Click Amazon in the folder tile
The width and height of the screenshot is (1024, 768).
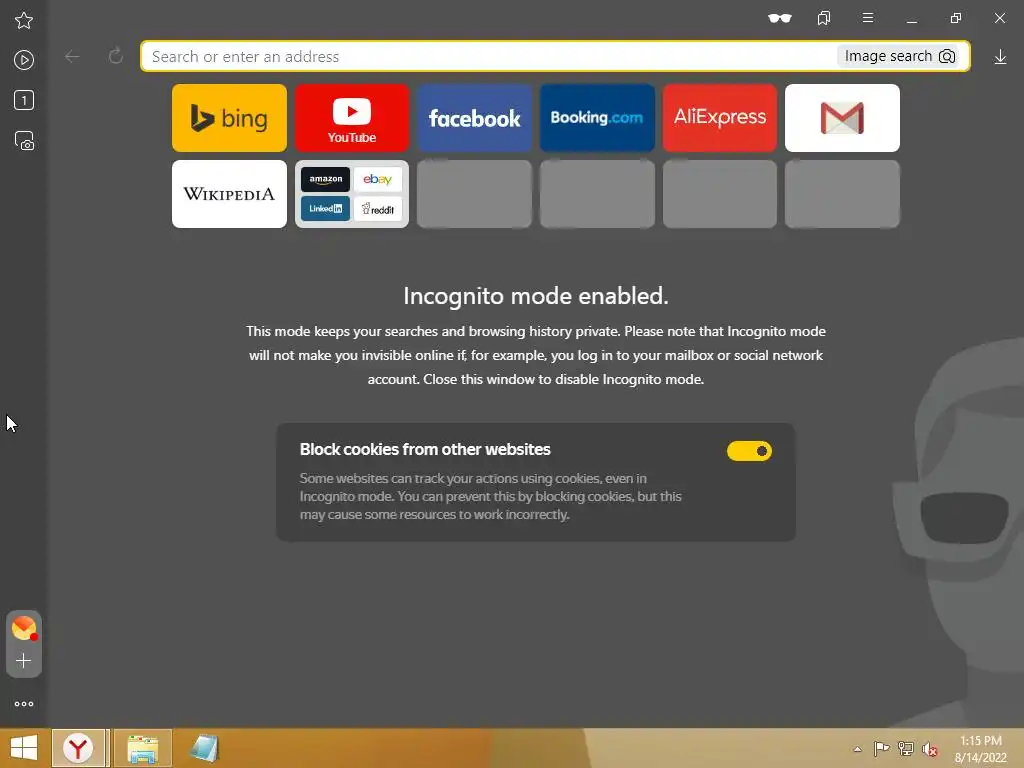point(325,179)
